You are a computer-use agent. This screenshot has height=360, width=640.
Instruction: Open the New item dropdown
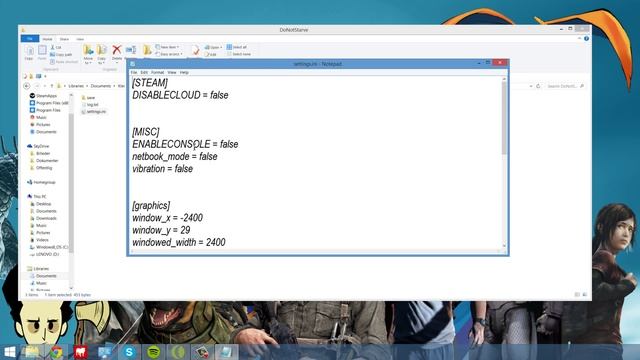[x=167, y=47]
